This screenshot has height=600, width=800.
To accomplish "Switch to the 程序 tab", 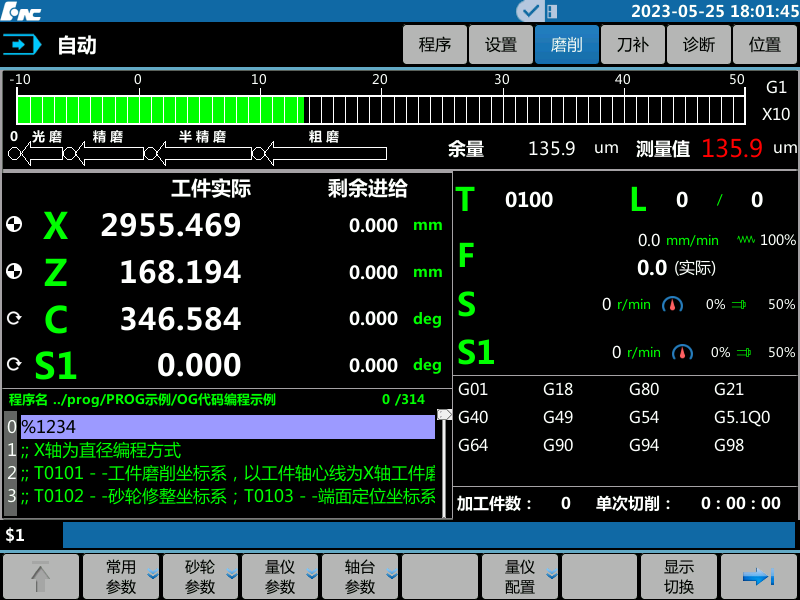I will click(434, 44).
